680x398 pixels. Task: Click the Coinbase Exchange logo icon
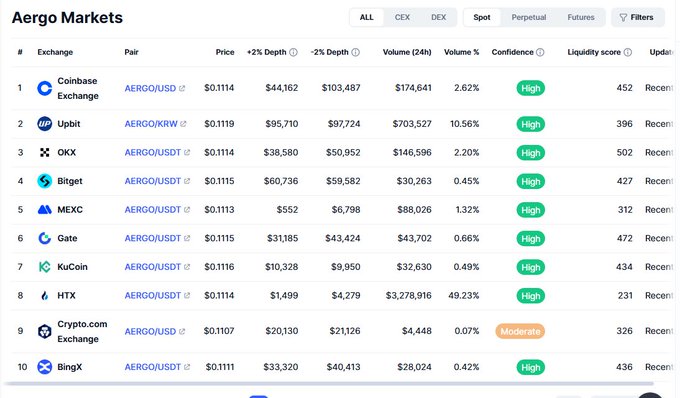pos(44,88)
